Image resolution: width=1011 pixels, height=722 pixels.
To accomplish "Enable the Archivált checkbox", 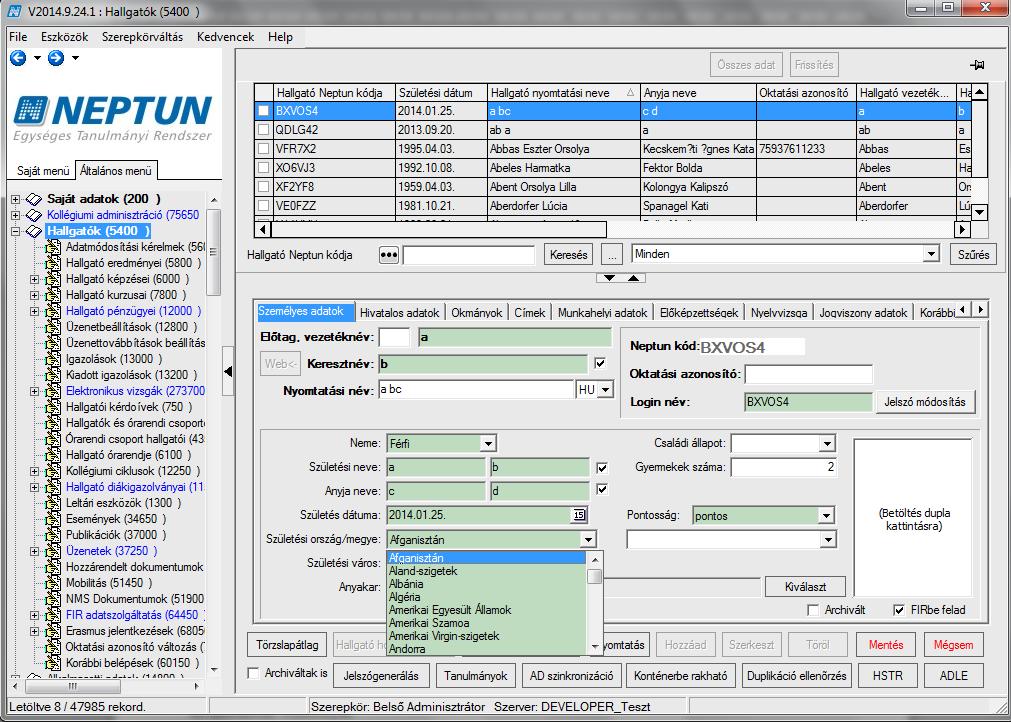I will point(813,610).
